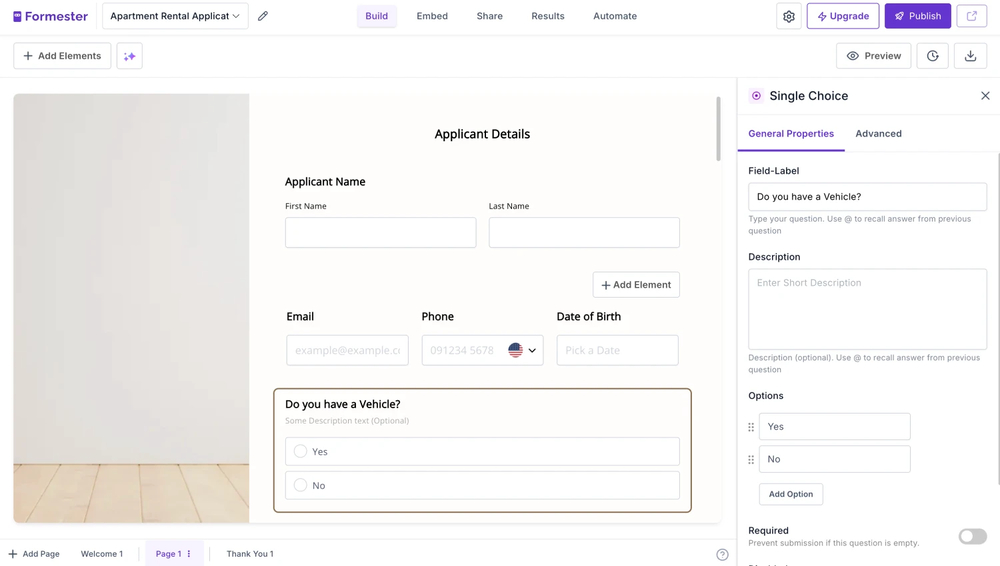Switch to the Advanced tab

[x=878, y=133]
